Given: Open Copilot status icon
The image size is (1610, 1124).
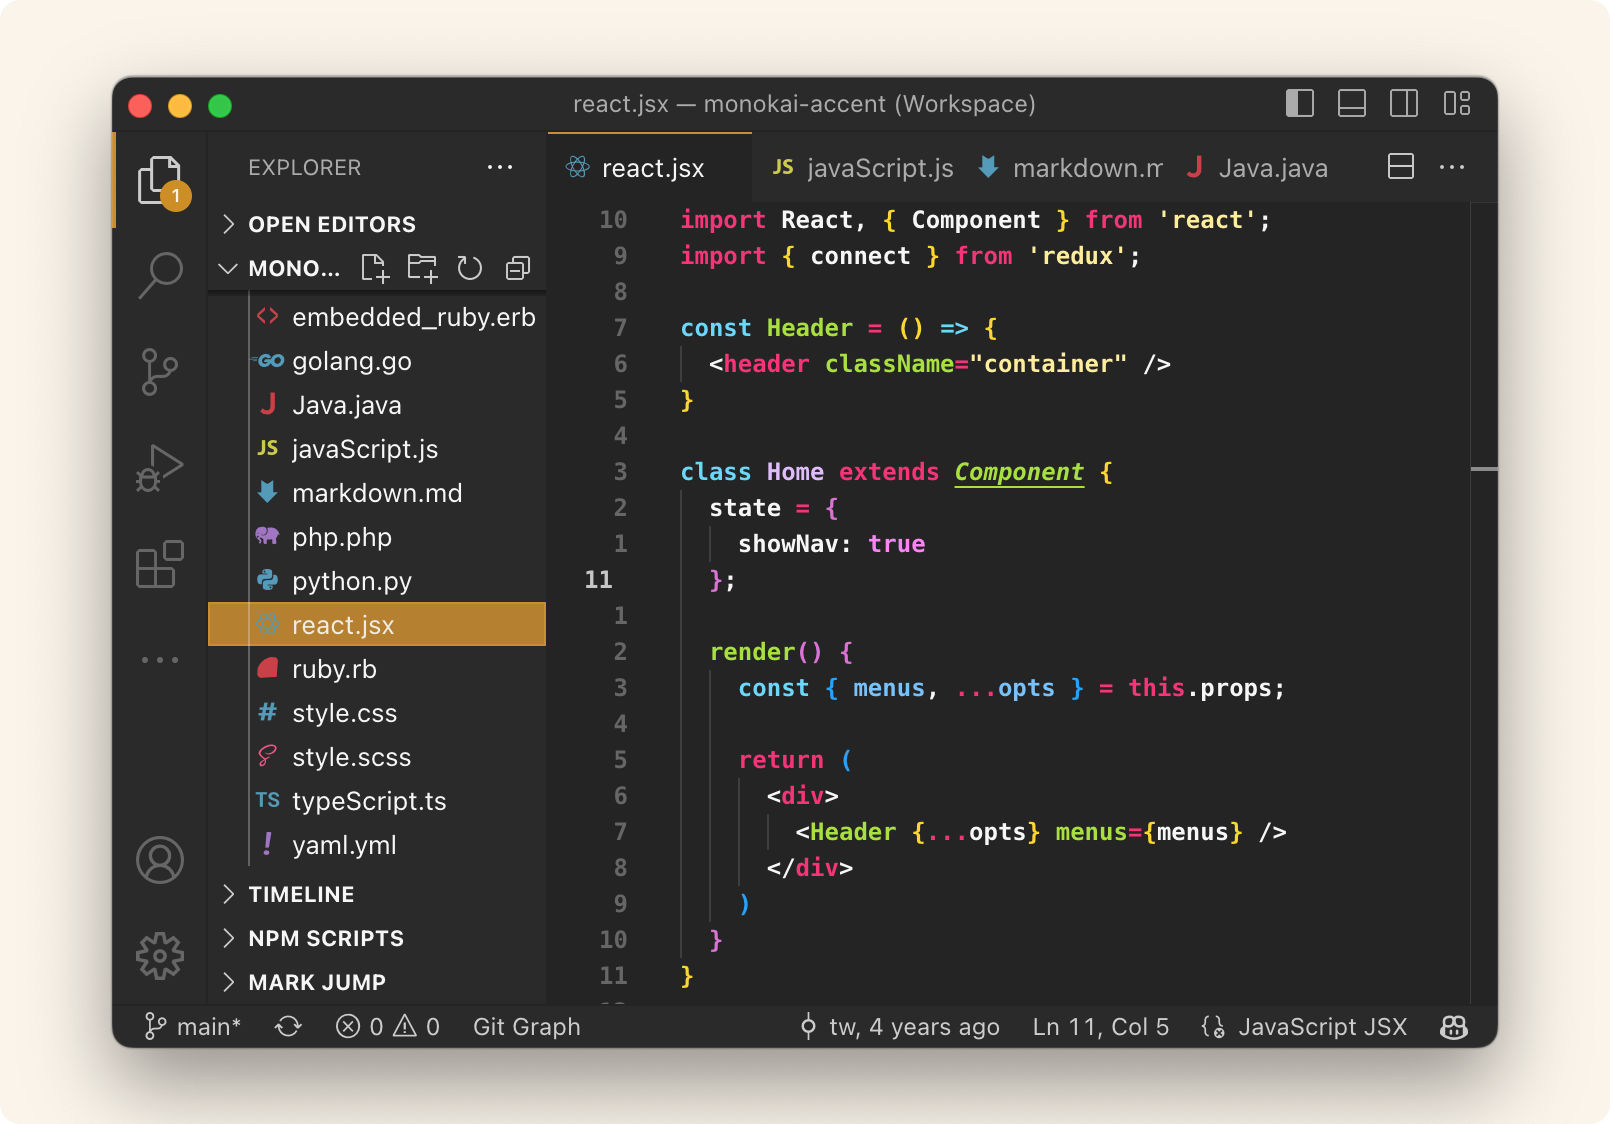Looking at the screenshot, I should (1453, 1027).
